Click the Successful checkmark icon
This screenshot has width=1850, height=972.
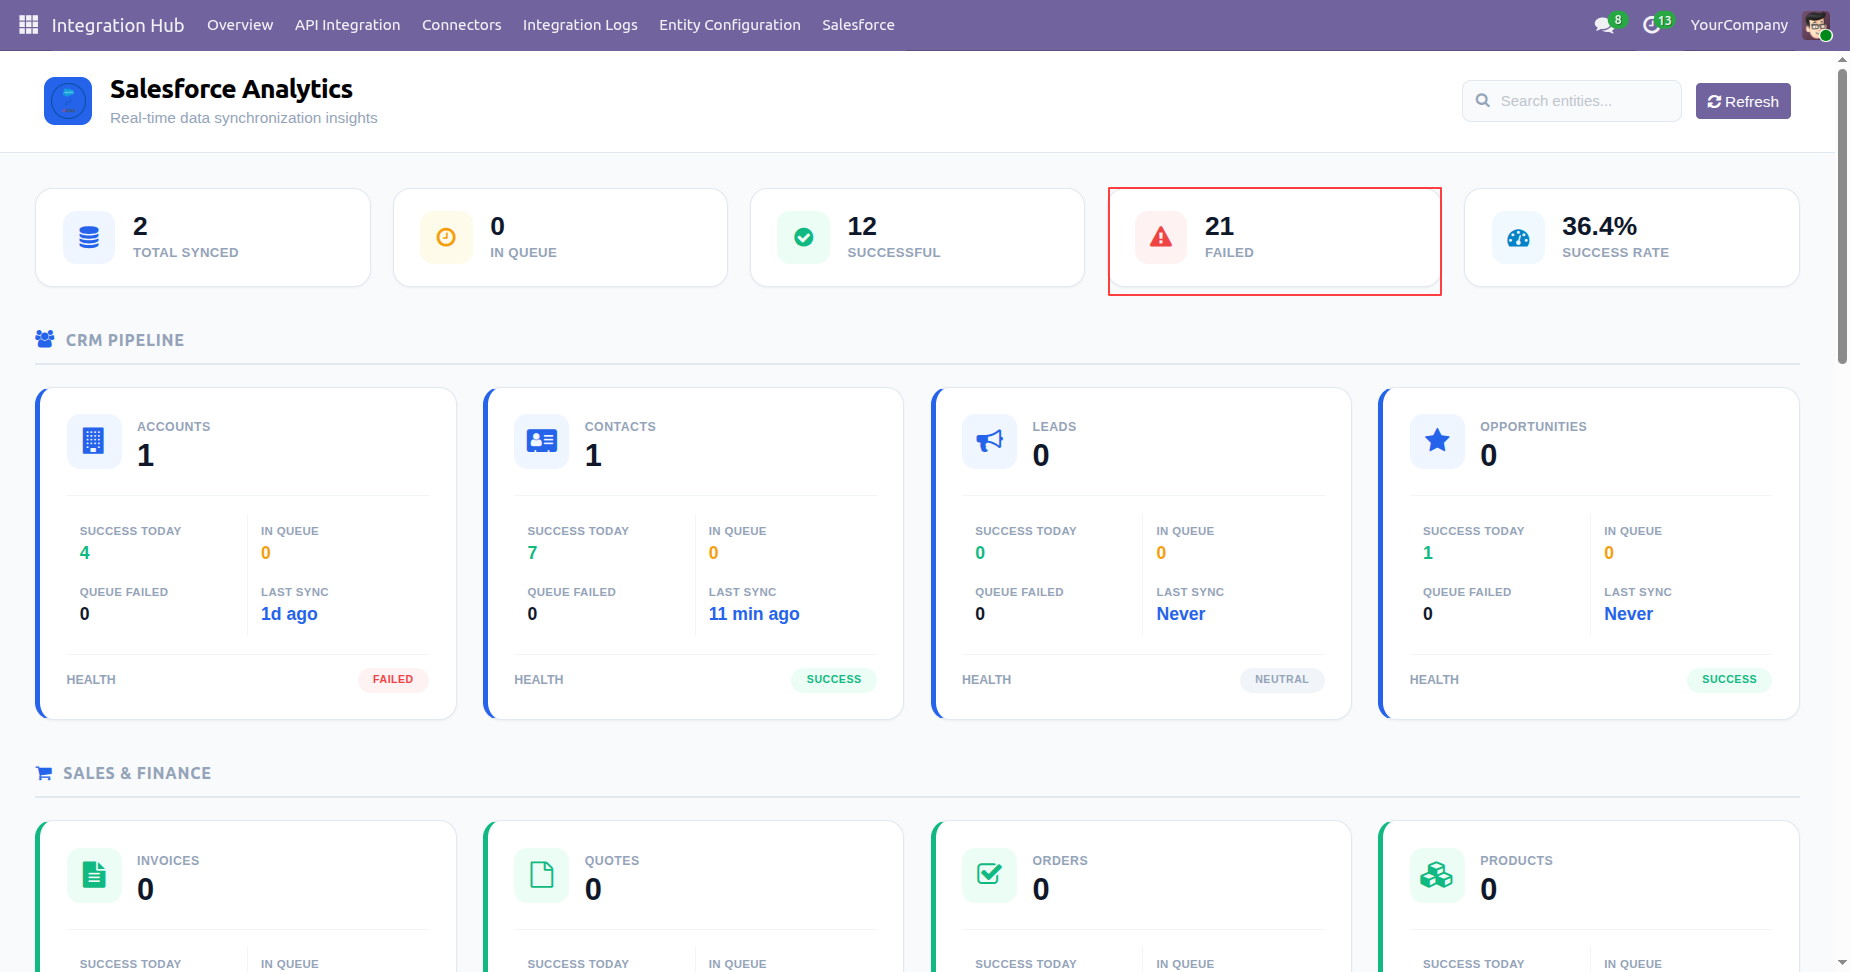[x=803, y=237]
